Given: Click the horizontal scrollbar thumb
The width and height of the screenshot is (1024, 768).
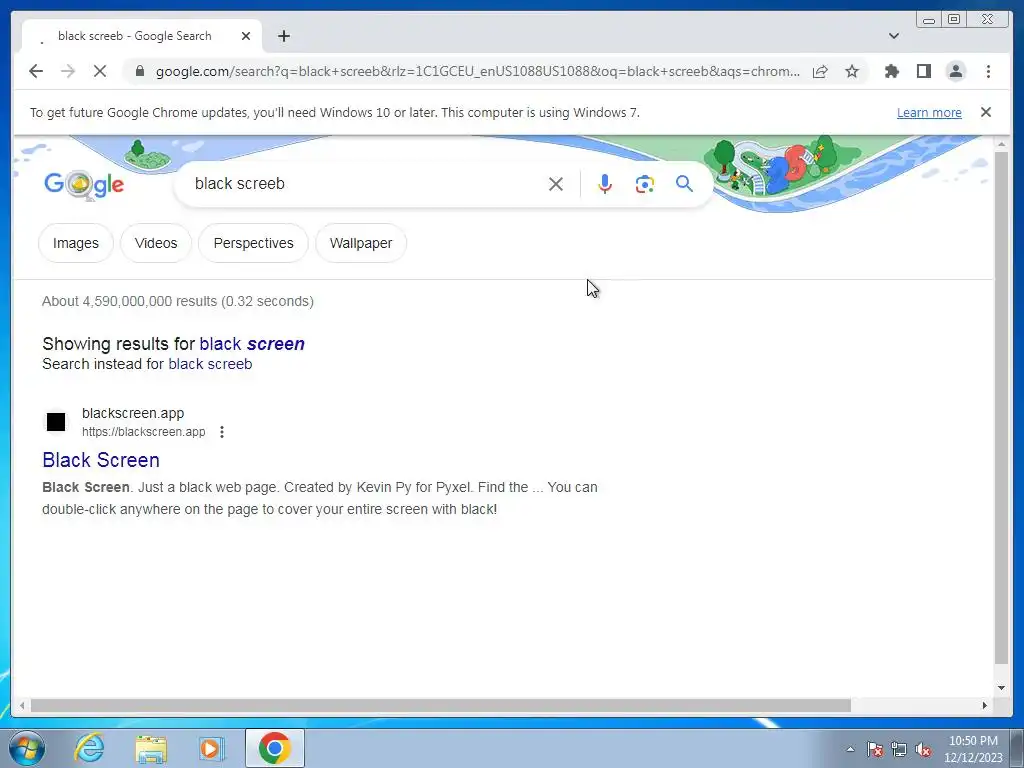Looking at the screenshot, I should pos(441,705).
